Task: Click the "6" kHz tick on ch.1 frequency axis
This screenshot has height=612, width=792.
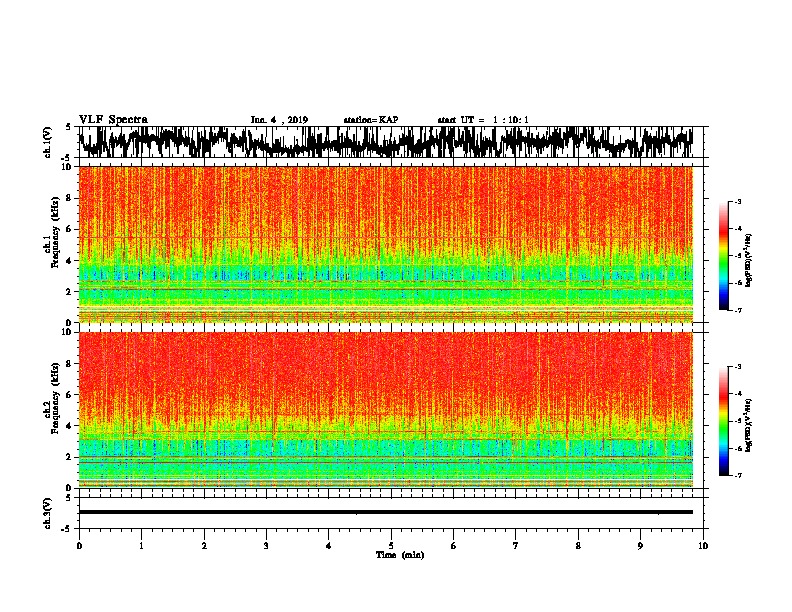Action: pyautogui.click(x=70, y=229)
